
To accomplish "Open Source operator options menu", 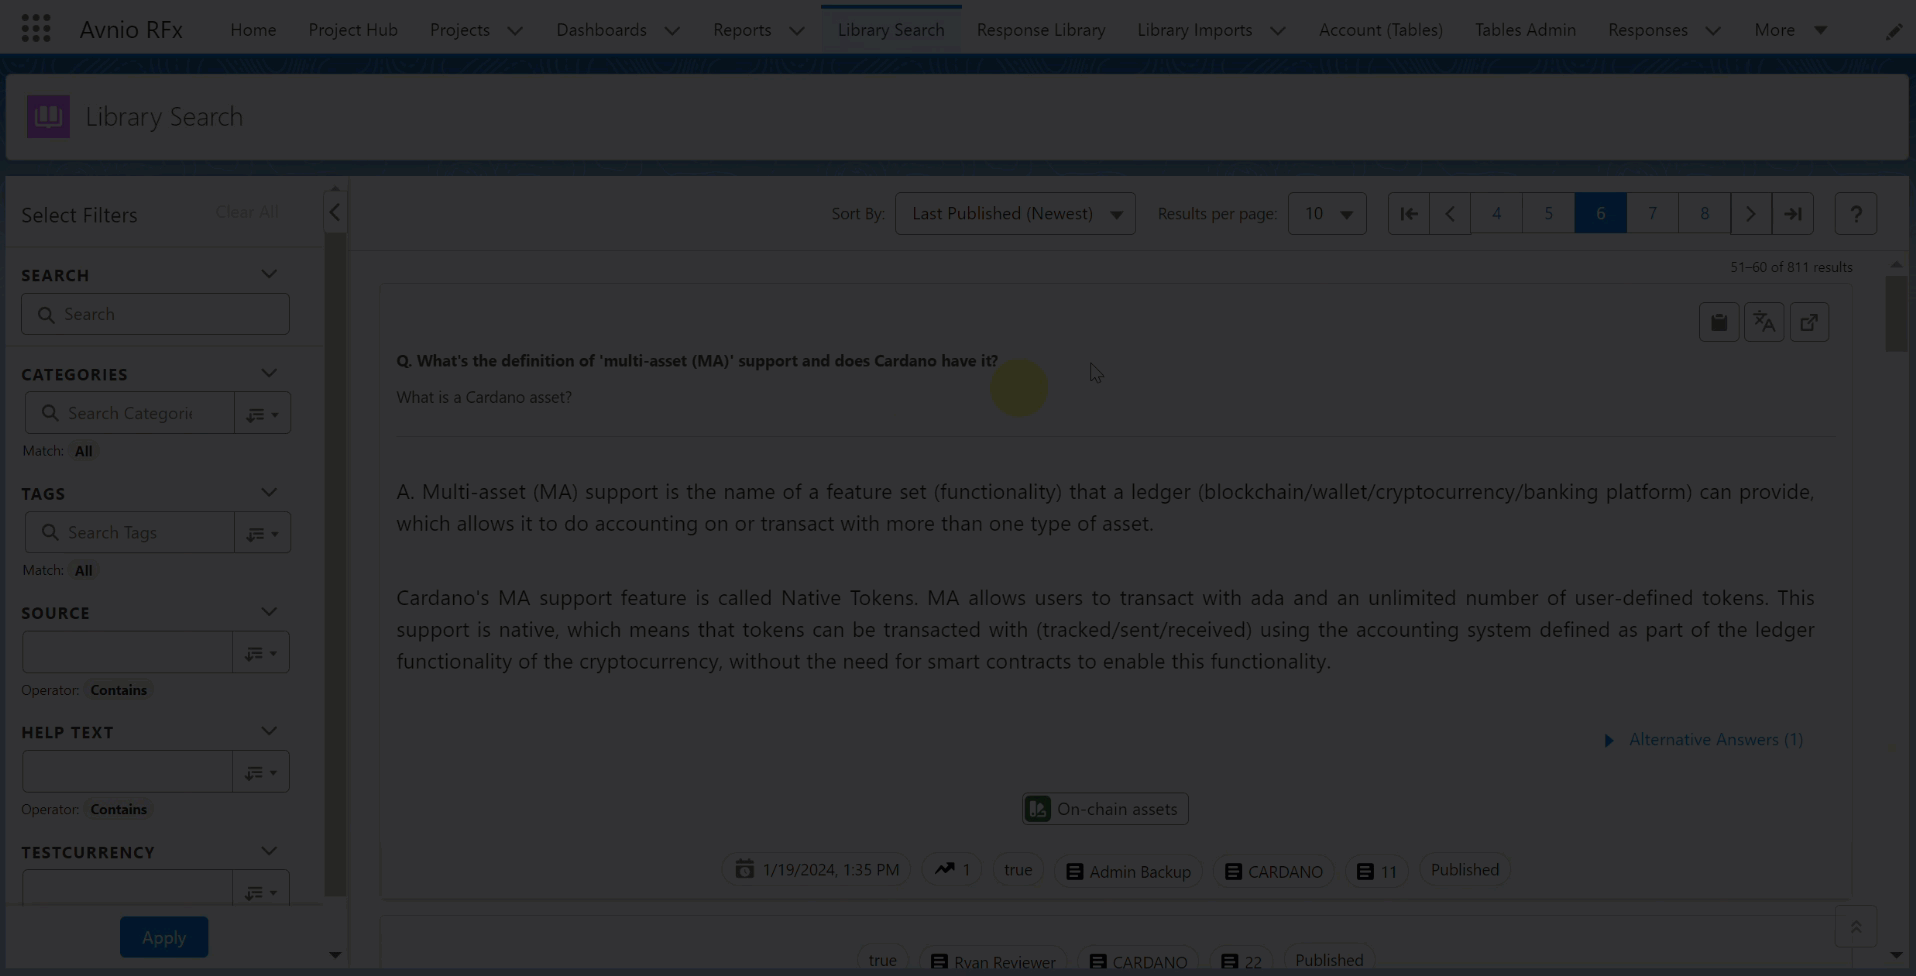I will pos(261,652).
